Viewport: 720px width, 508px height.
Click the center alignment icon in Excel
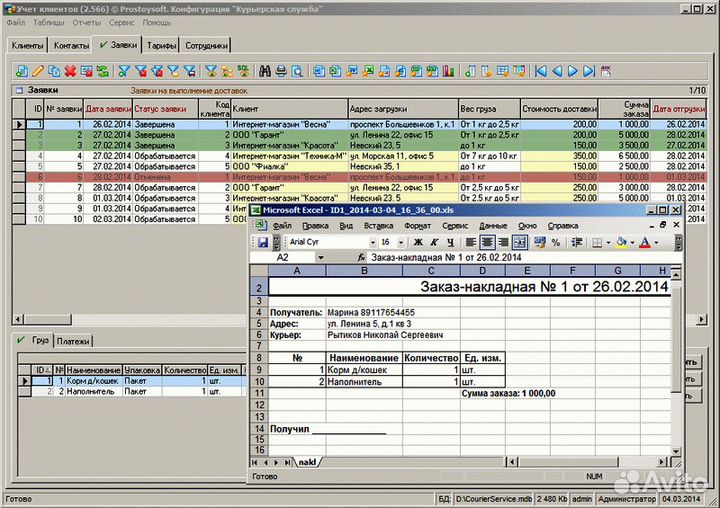487,242
